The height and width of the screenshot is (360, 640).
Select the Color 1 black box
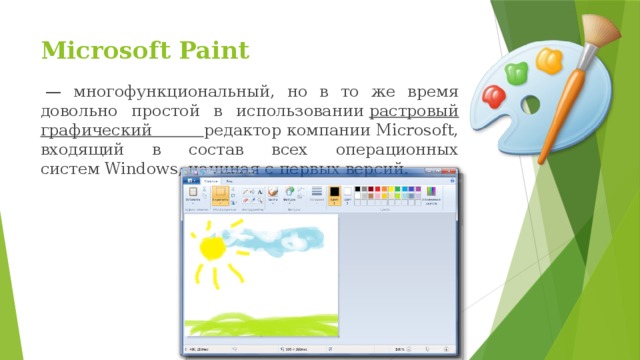(x=335, y=195)
